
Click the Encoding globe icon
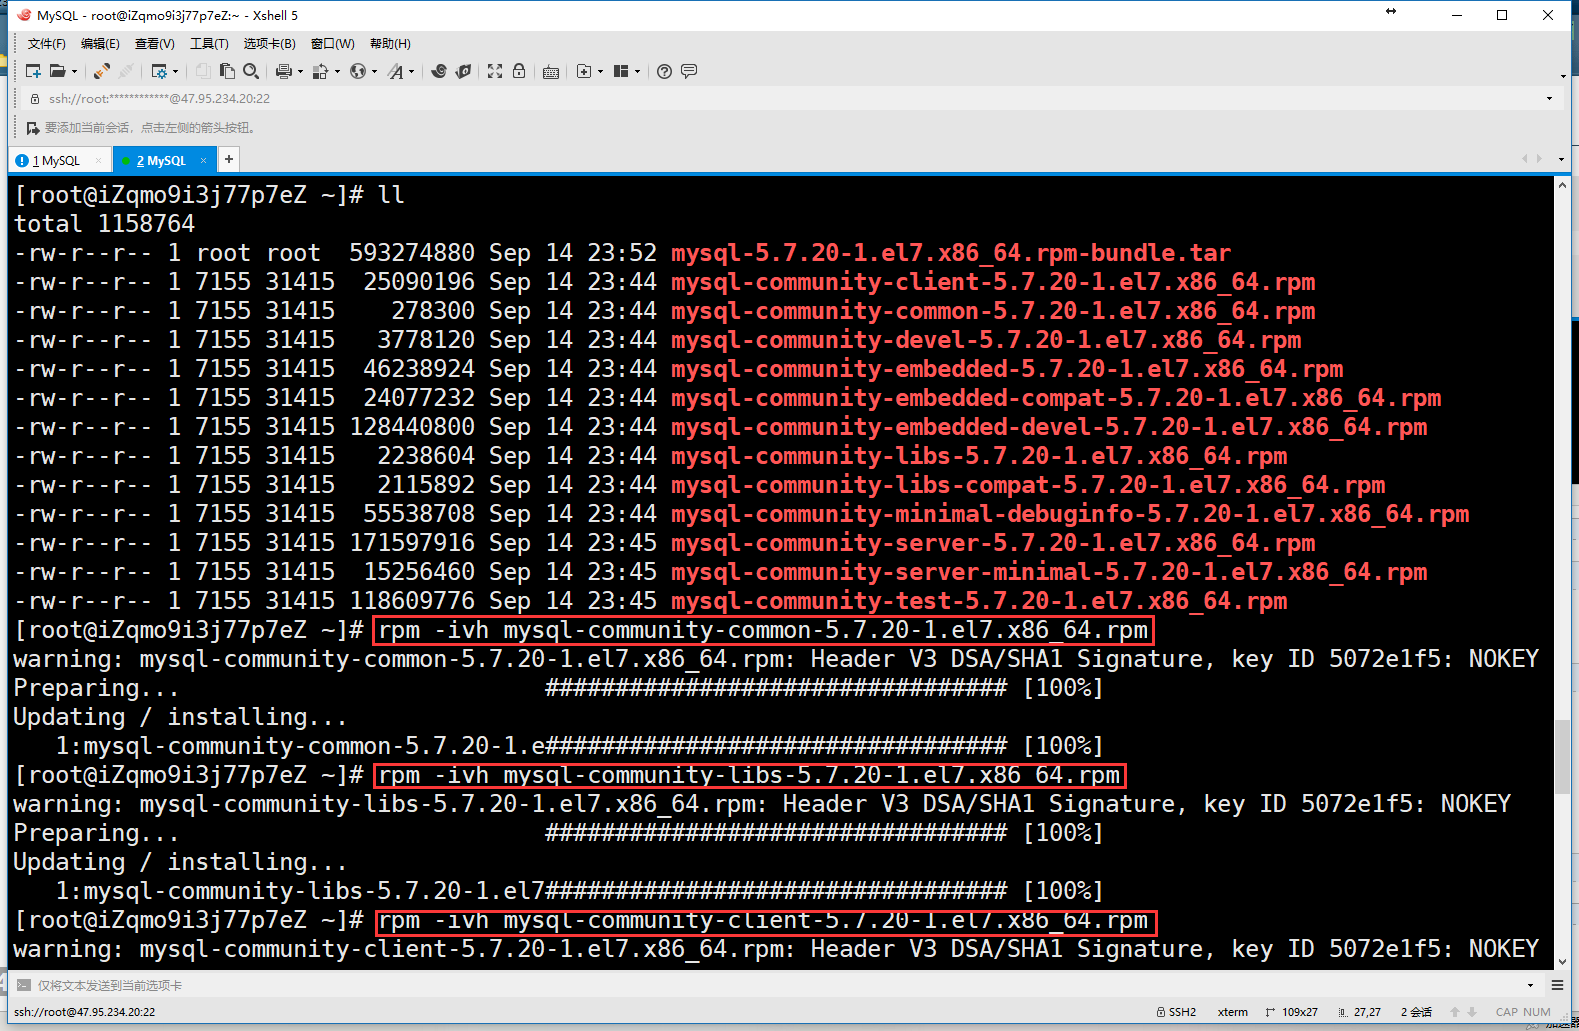pos(358,71)
